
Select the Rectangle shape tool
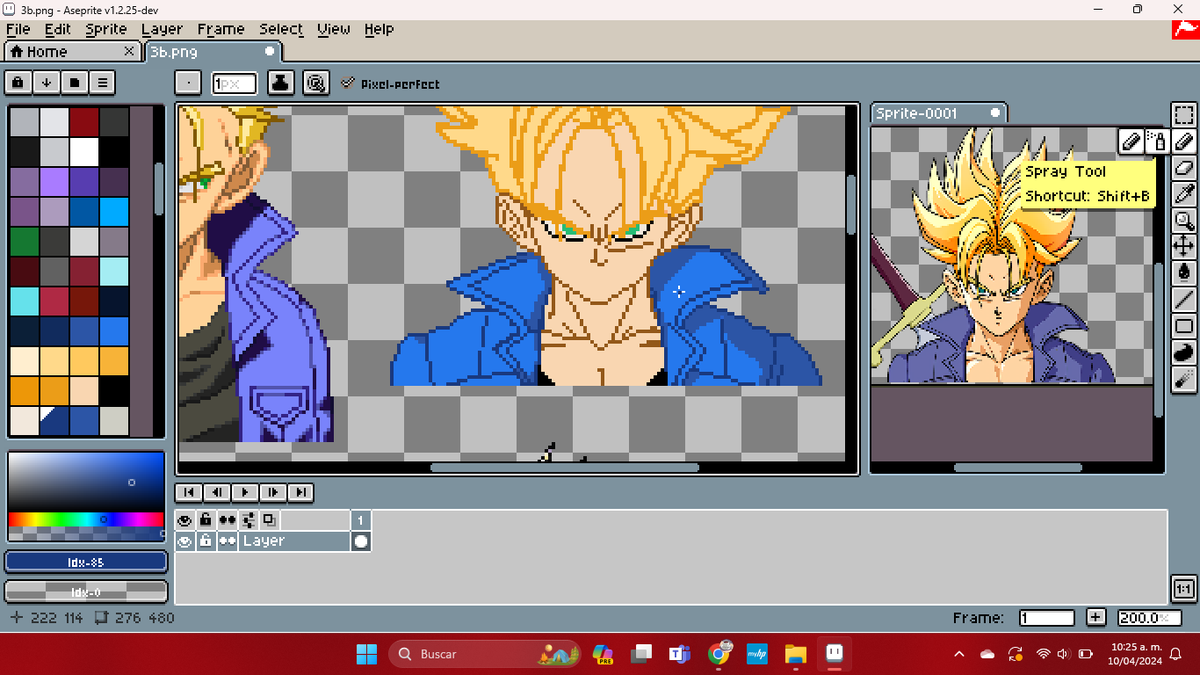tap(1184, 325)
